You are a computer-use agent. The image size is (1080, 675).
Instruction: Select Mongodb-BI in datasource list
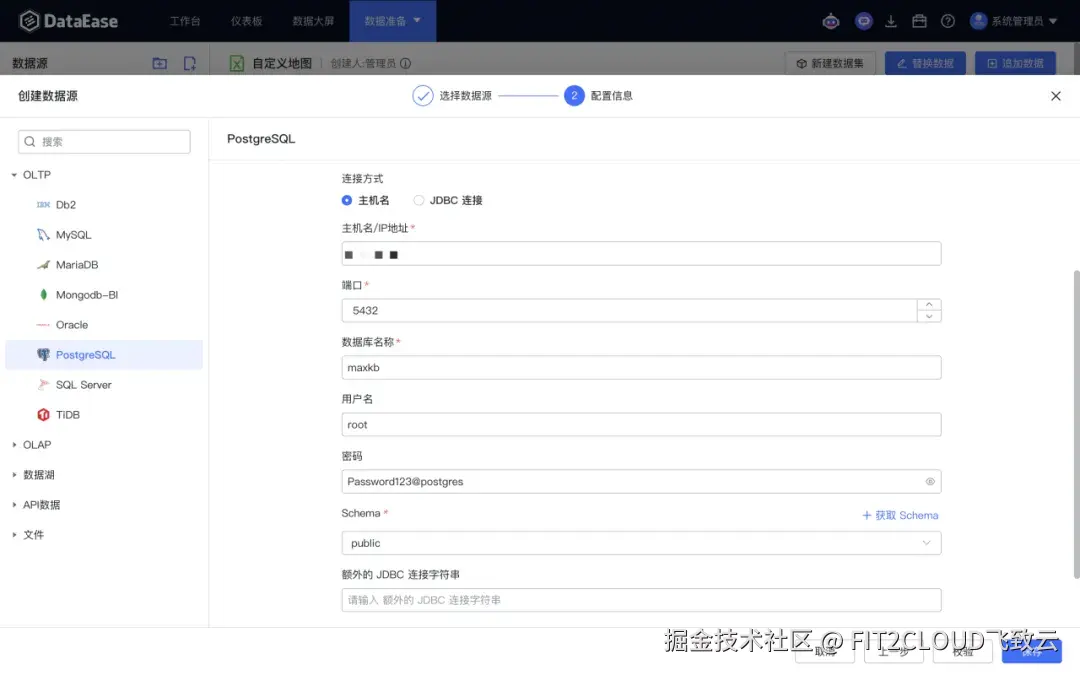(104, 295)
